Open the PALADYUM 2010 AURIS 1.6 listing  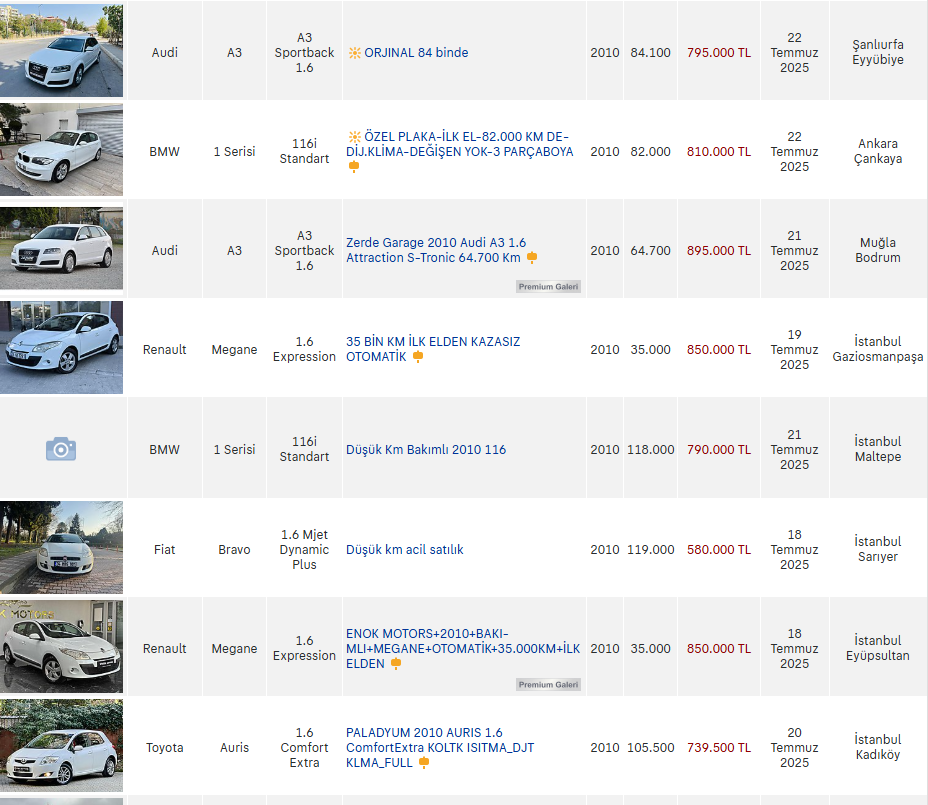coord(440,748)
